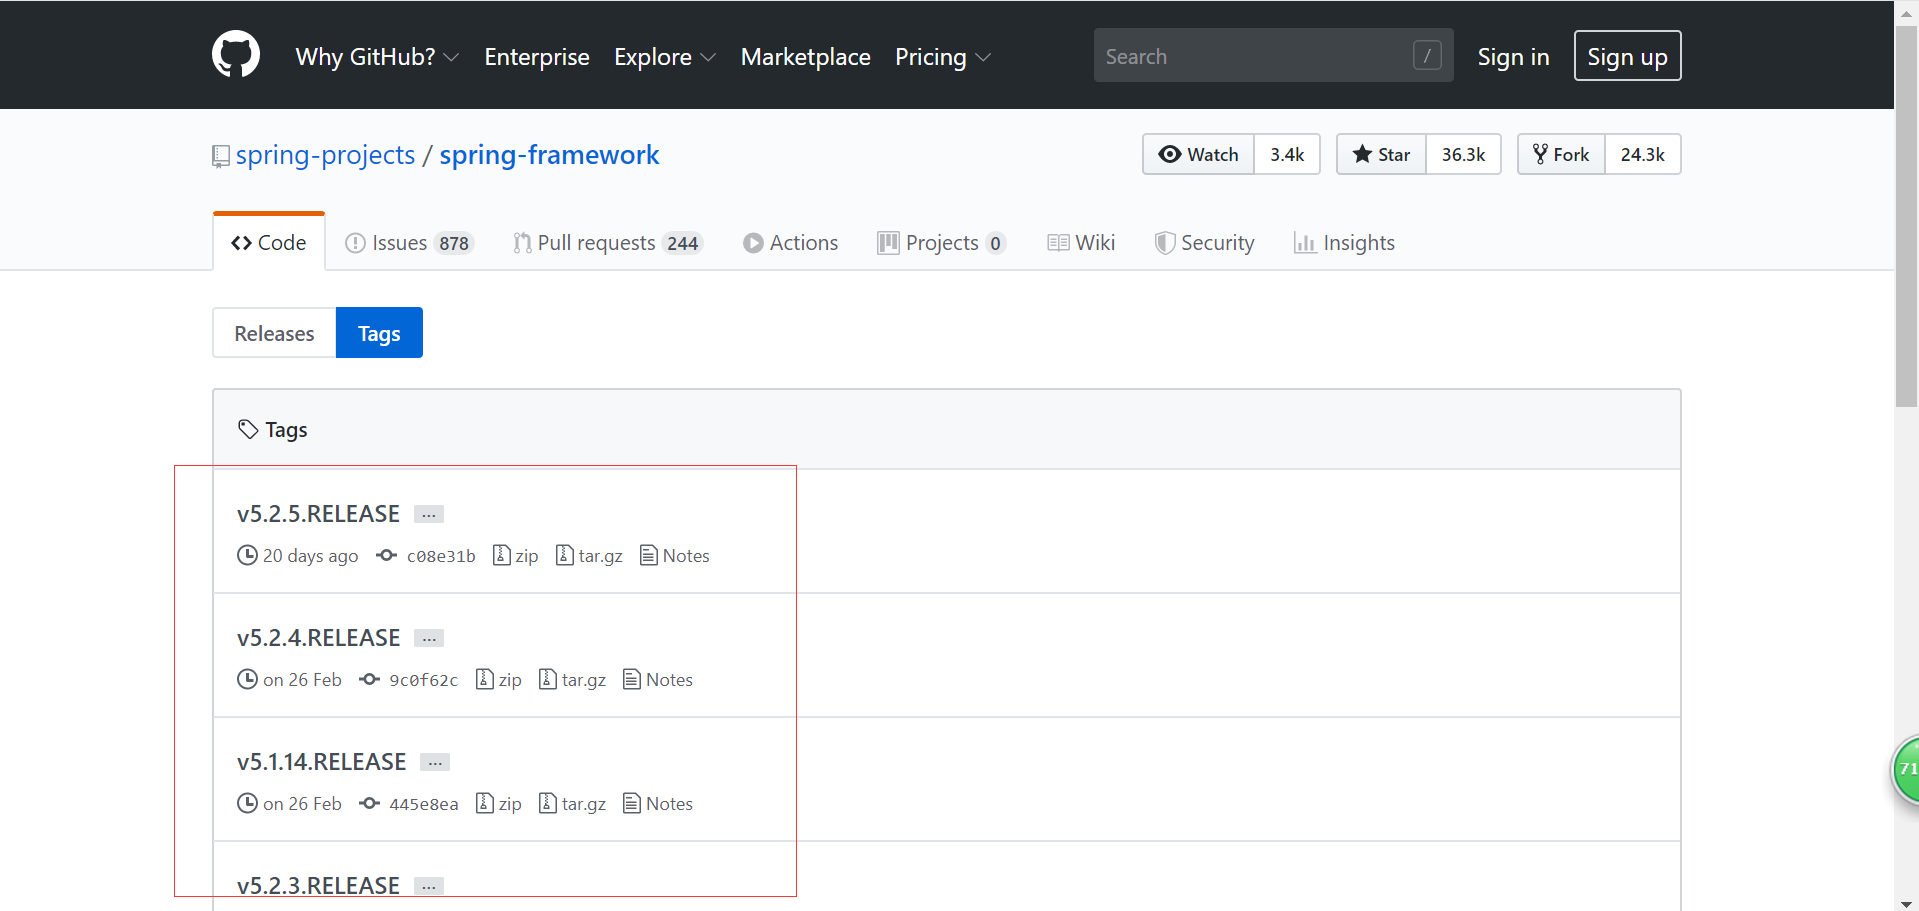
Task: Select the blue Tags button
Action: (x=379, y=333)
